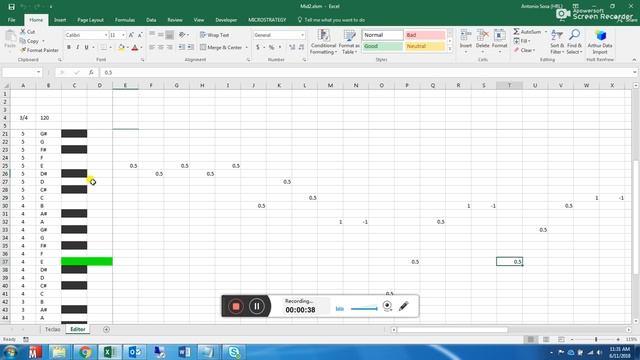Open Skype from the taskbar
Screen dimensions: 640x360
pos(234,352)
